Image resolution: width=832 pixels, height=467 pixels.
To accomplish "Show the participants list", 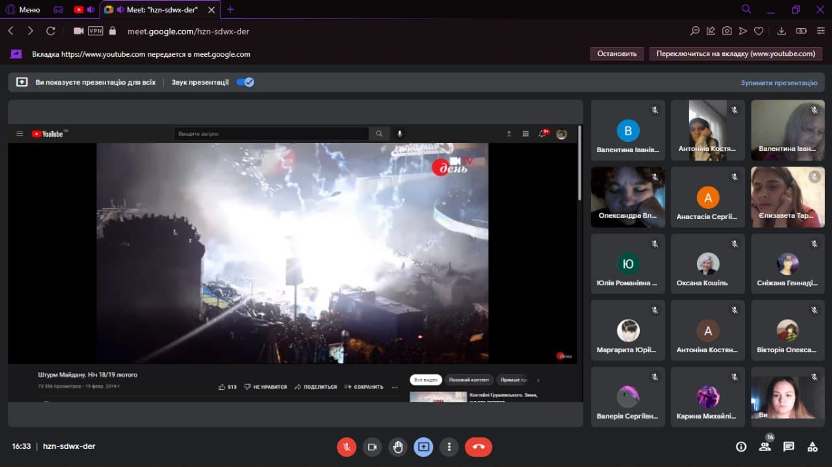I will (x=765, y=447).
